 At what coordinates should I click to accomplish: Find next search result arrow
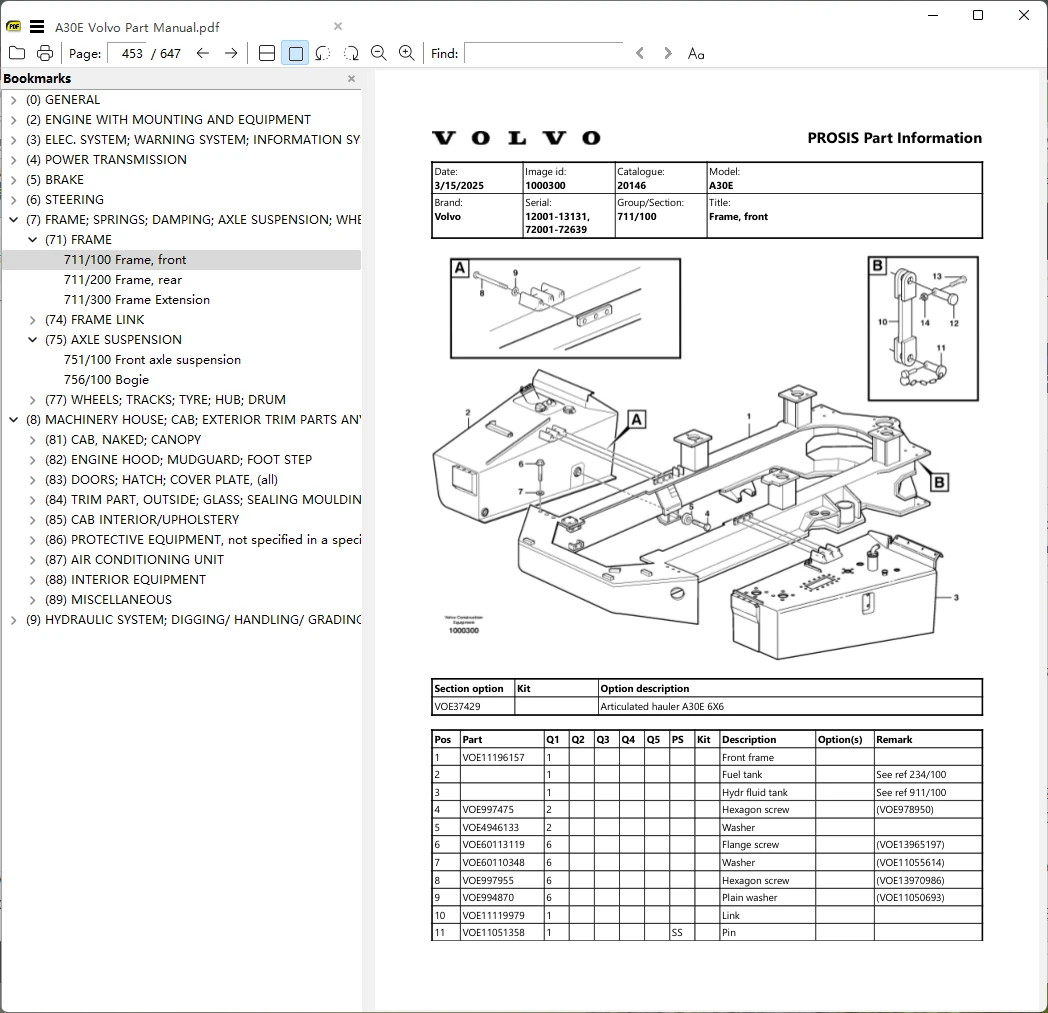[668, 53]
